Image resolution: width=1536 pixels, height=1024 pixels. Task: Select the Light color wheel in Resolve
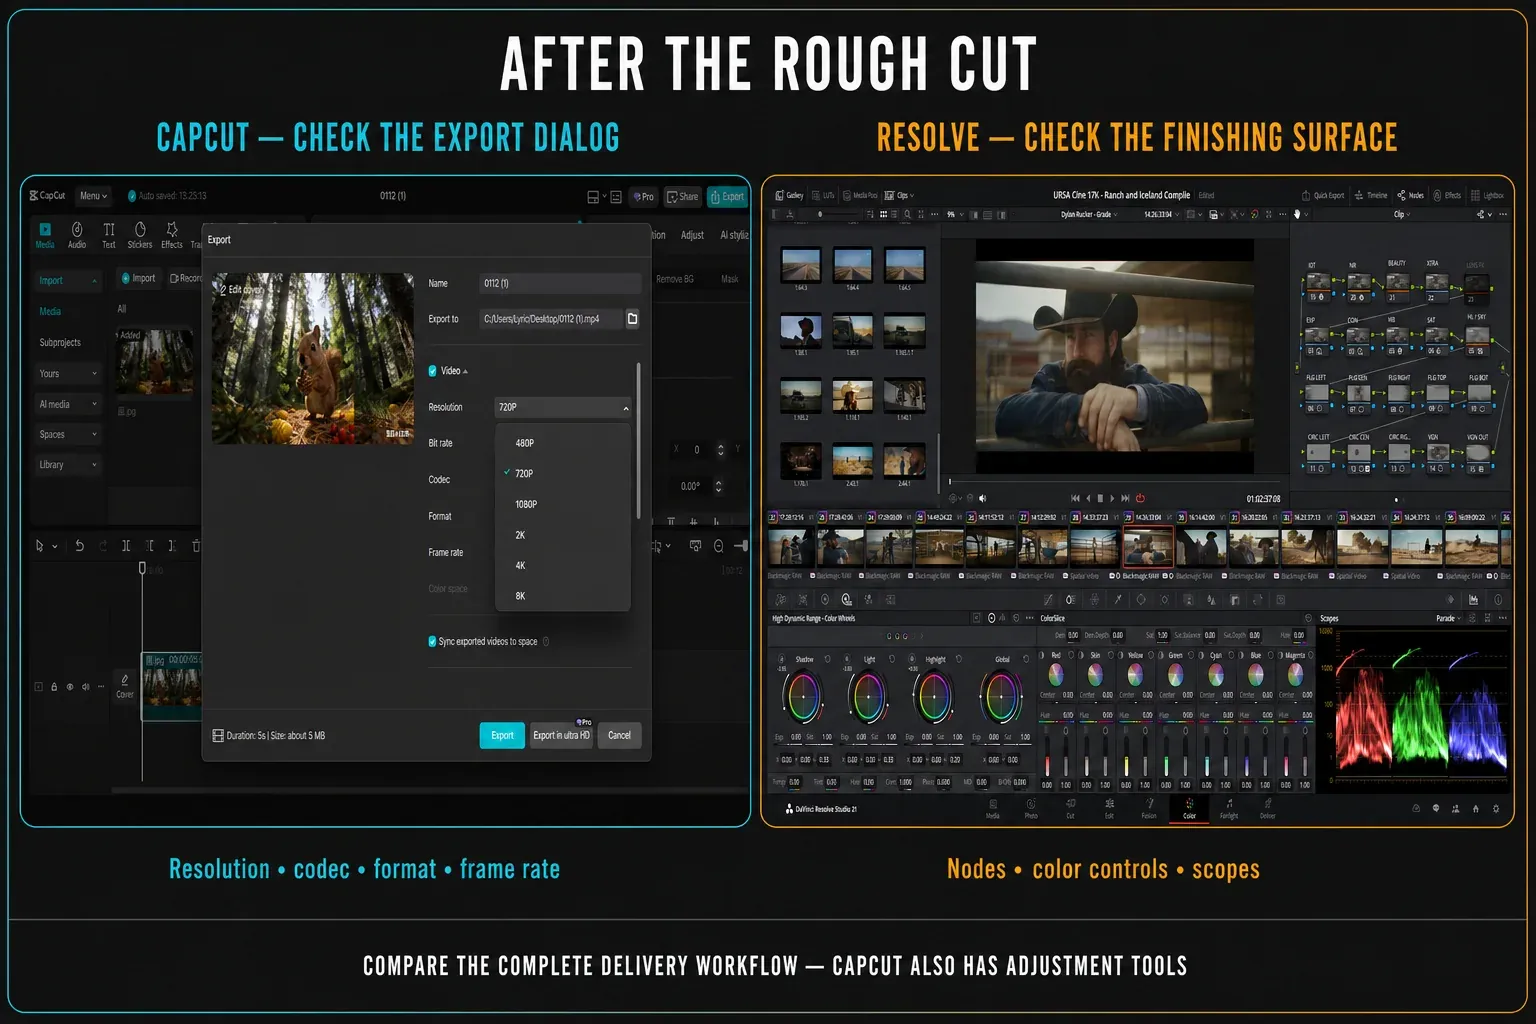(869, 697)
